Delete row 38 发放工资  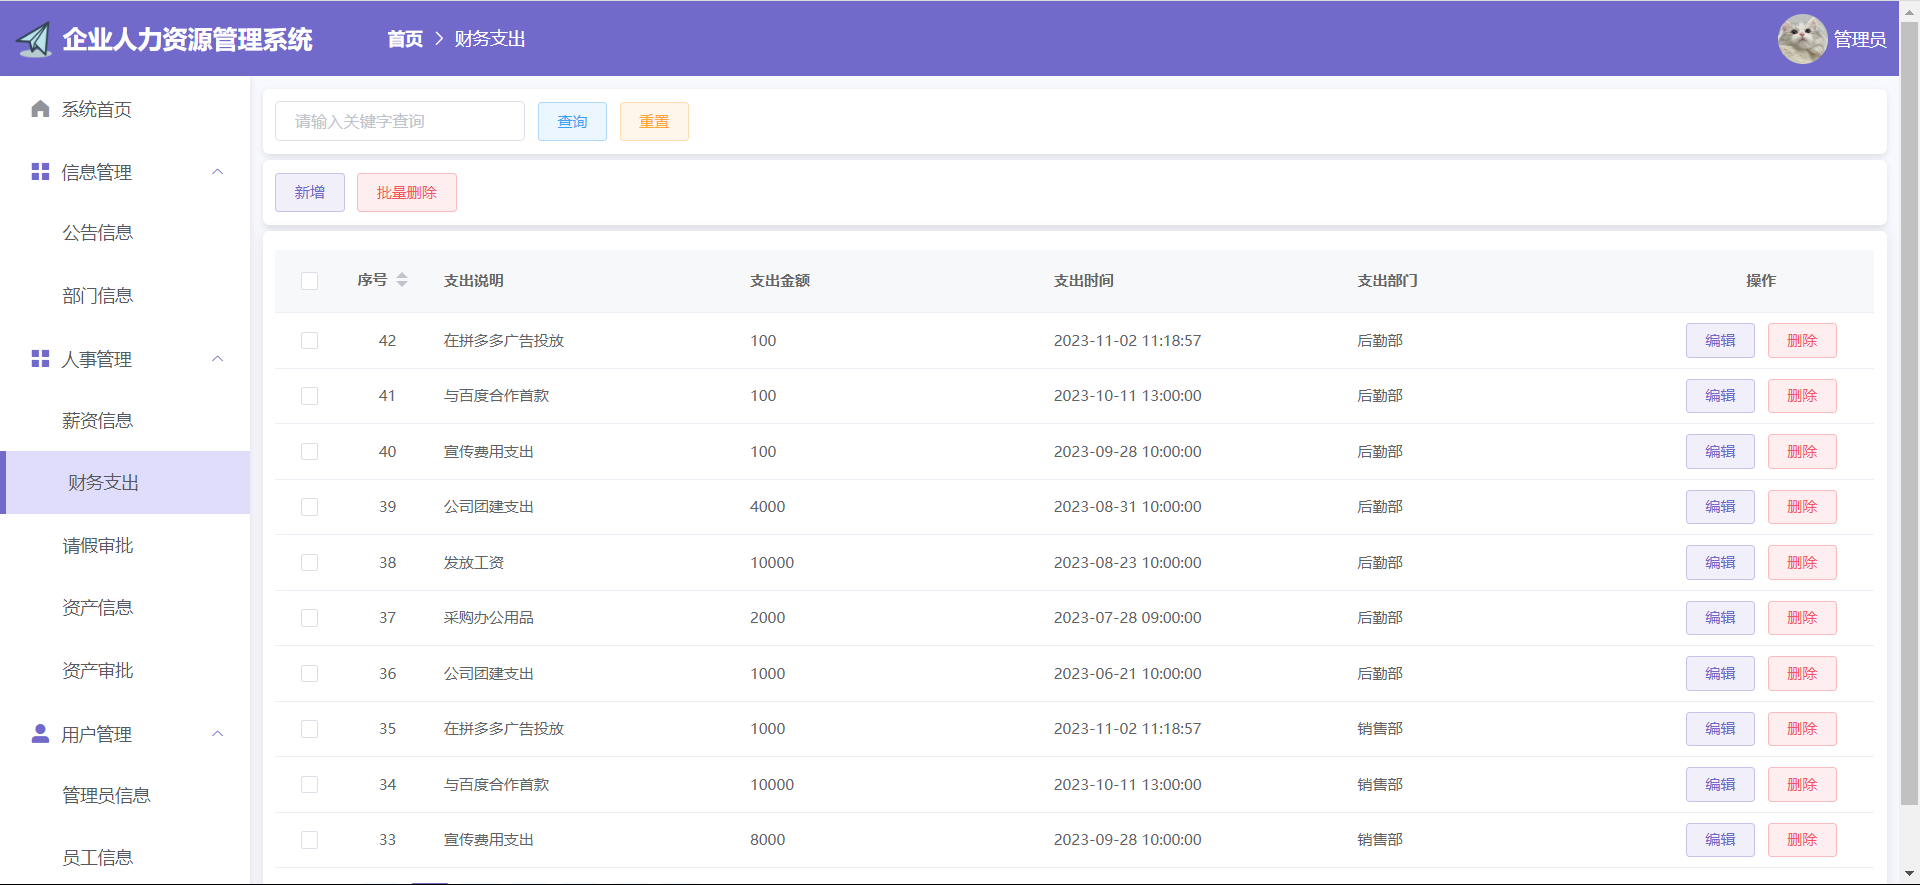(1802, 563)
